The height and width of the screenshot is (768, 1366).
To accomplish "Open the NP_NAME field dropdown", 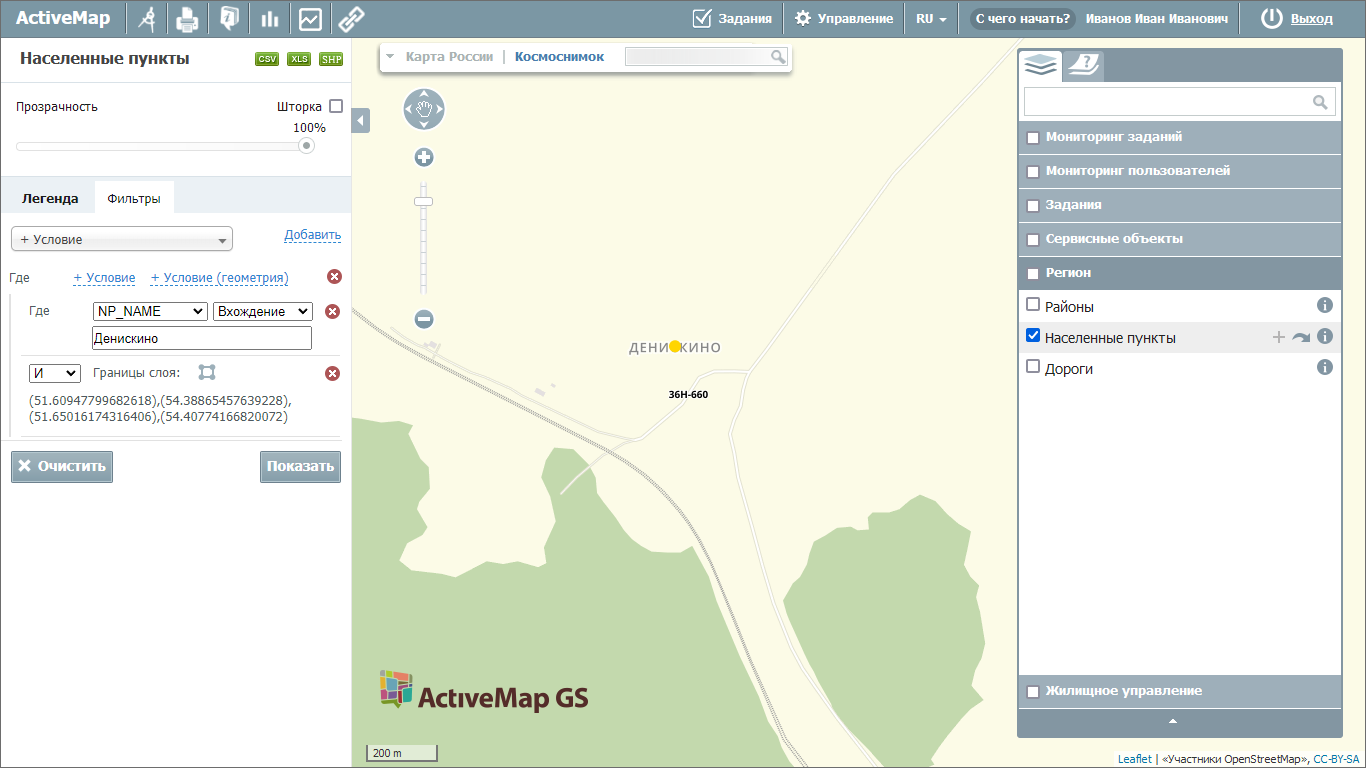I will (150, 311).
